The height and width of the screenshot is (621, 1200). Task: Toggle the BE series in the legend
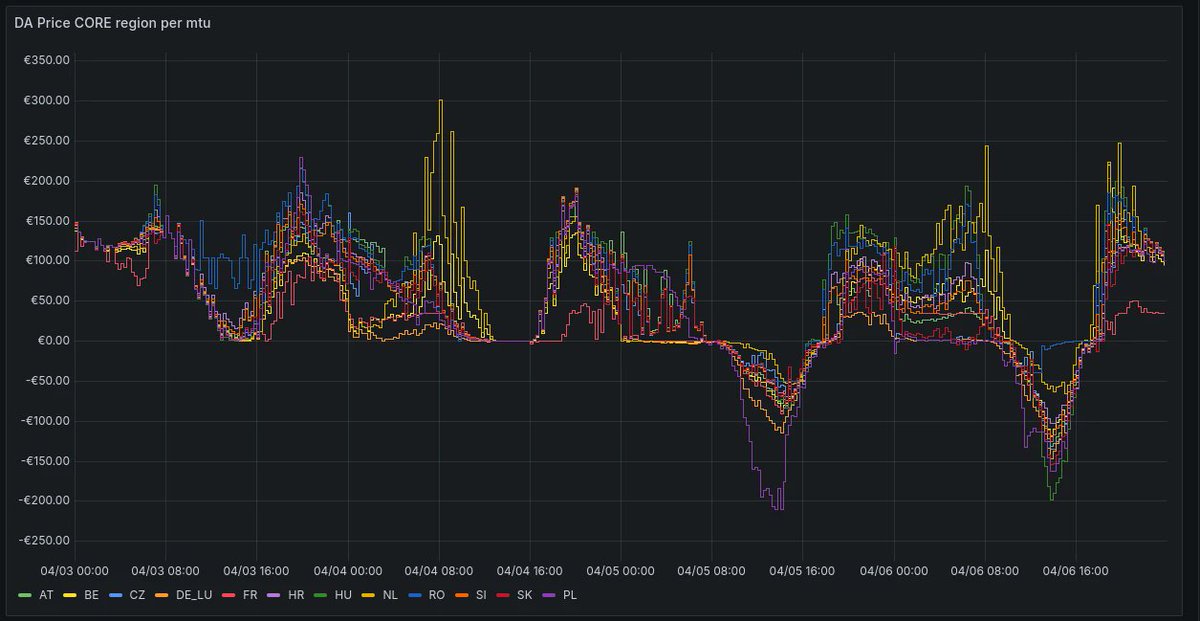click(92, 596)
